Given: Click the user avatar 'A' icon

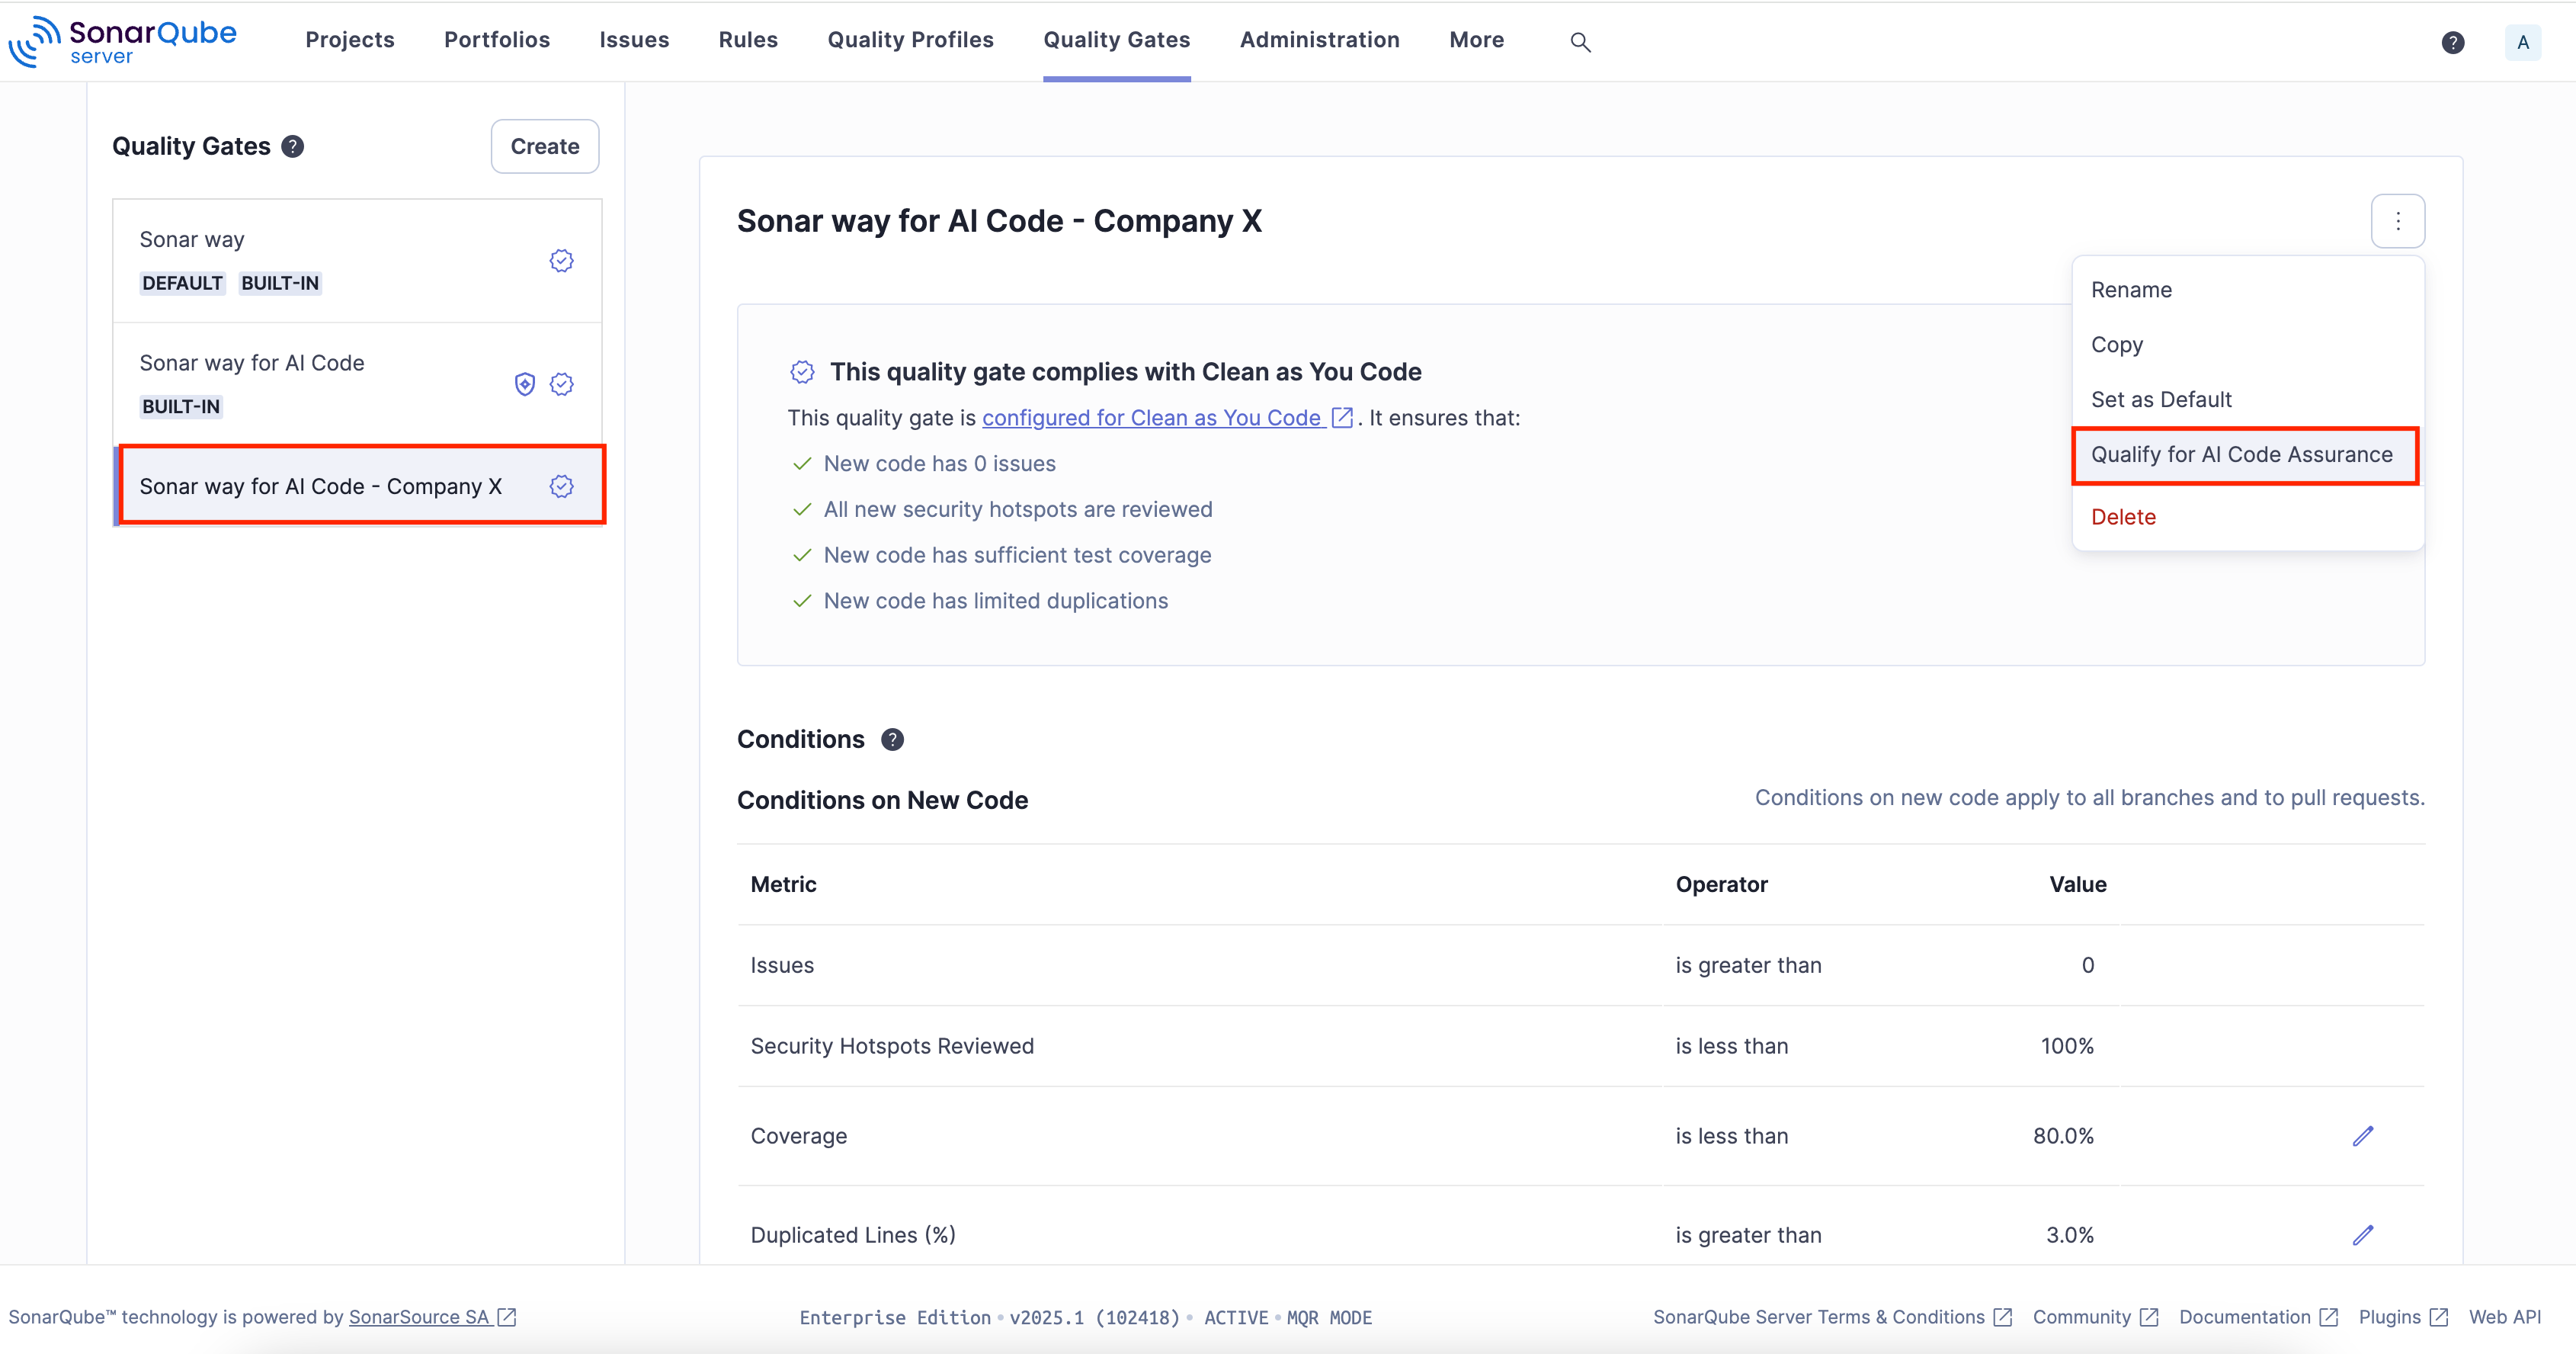Looking at the screenshot, I should click(2522, 42).
